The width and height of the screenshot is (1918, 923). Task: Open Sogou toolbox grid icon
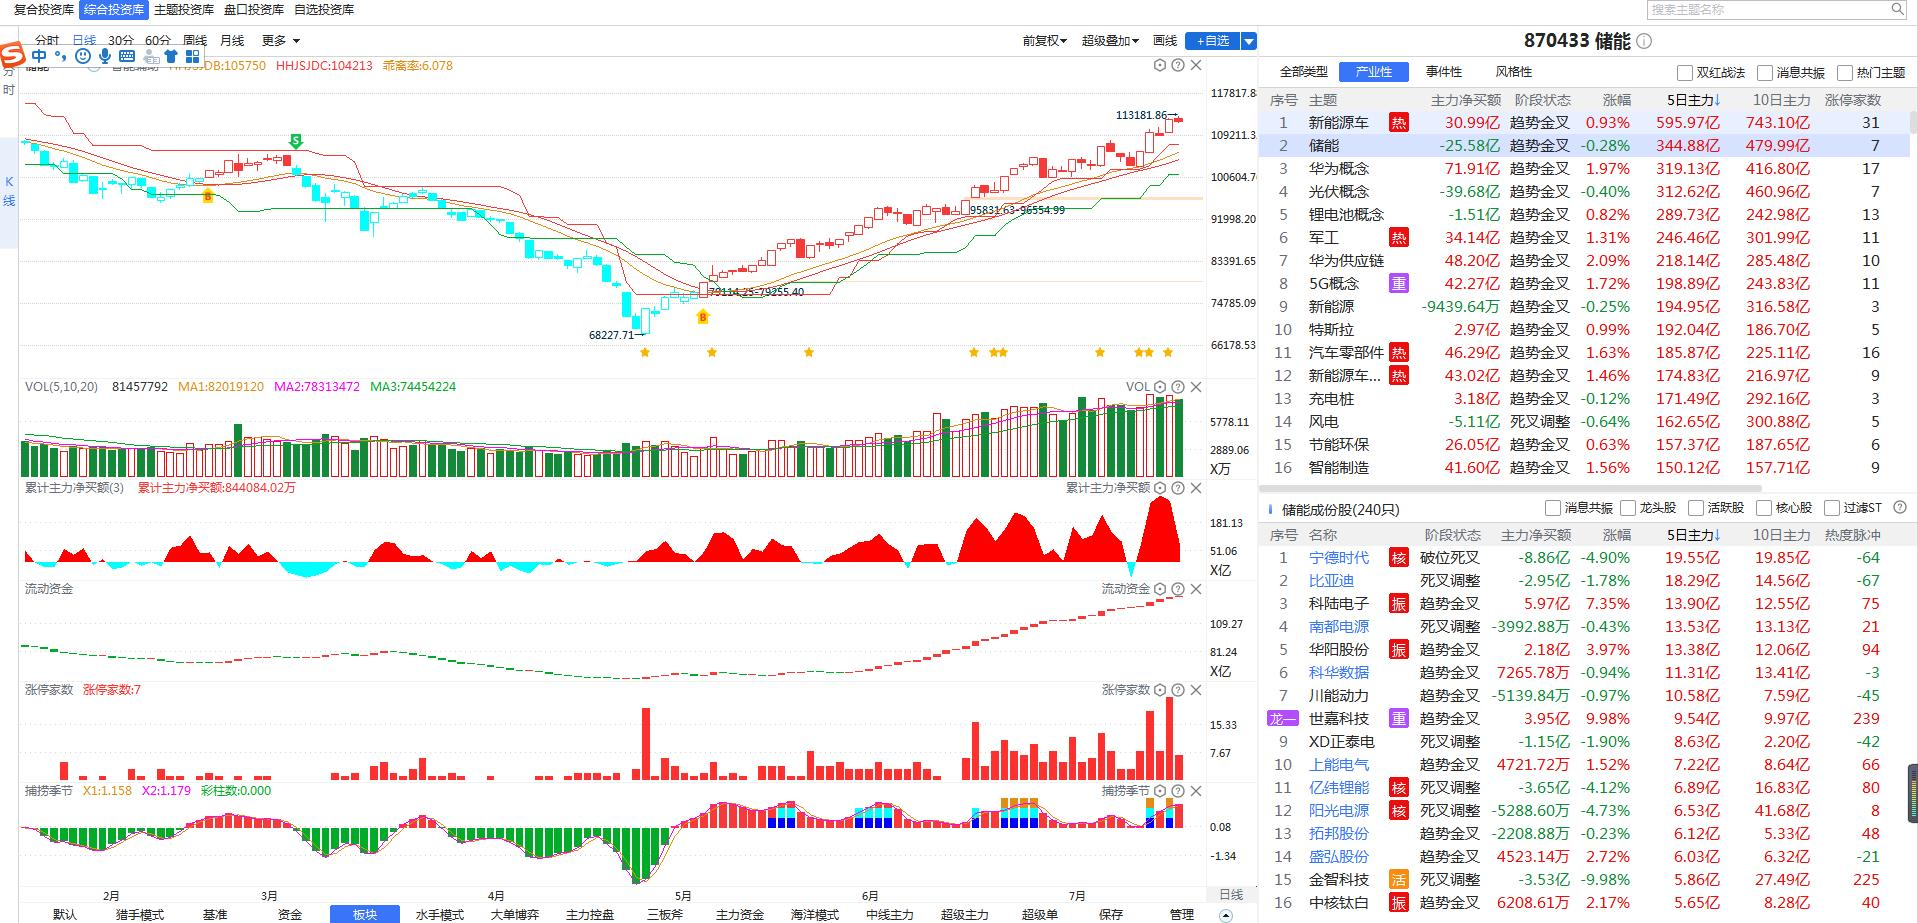192,56
